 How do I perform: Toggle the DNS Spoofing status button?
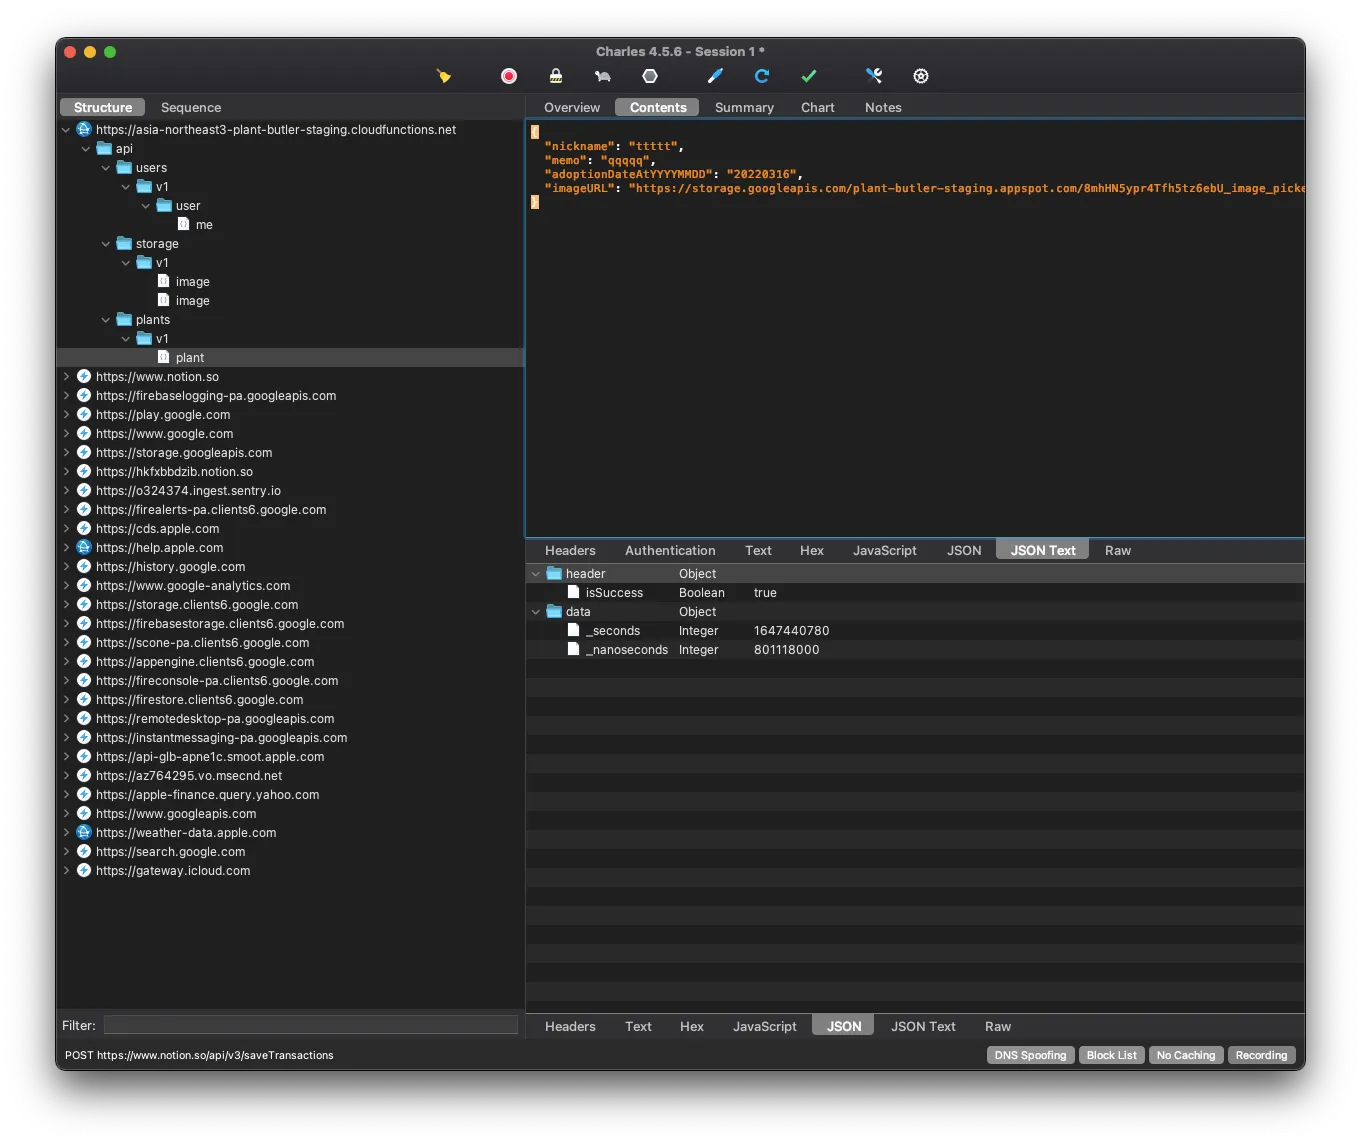1030,1055
